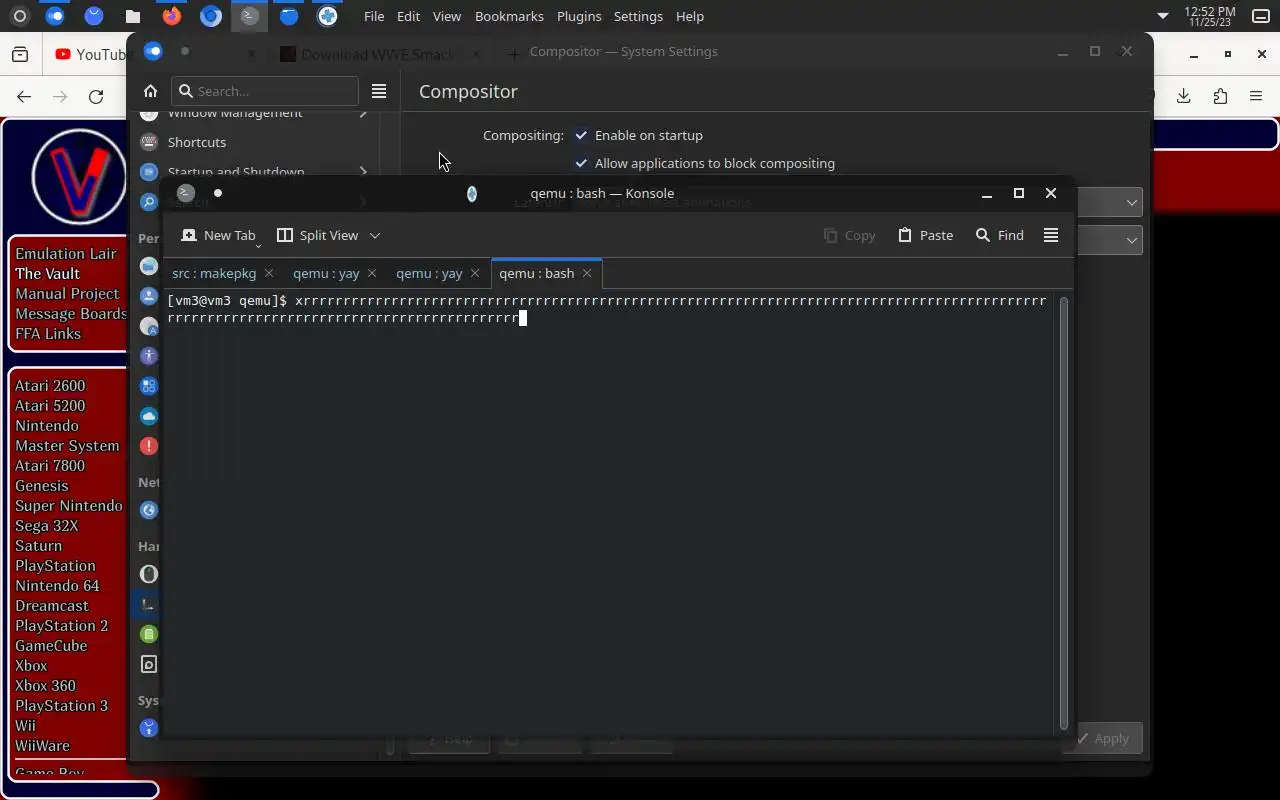Open the Settings menu

point(638,16)
